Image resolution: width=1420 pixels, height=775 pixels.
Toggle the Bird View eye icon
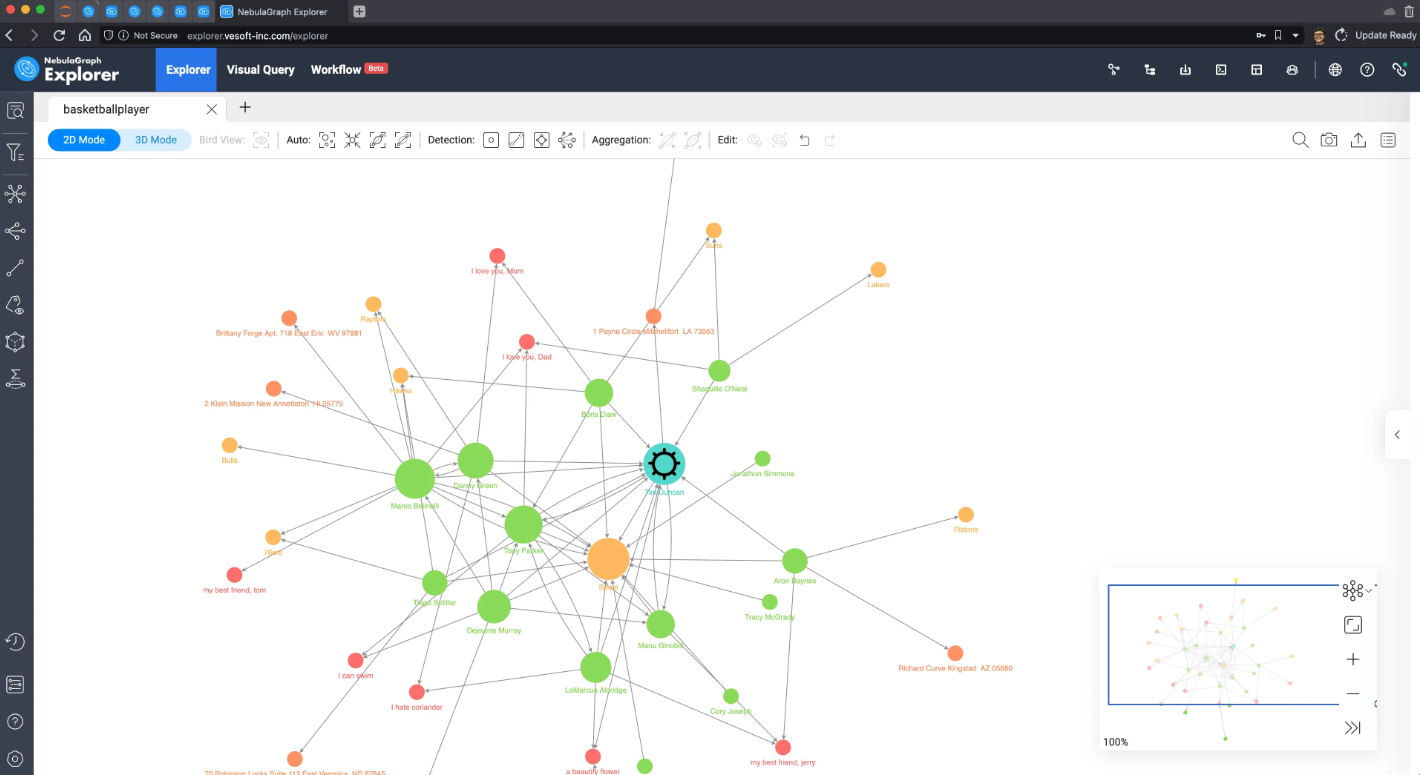coord(261,140)
